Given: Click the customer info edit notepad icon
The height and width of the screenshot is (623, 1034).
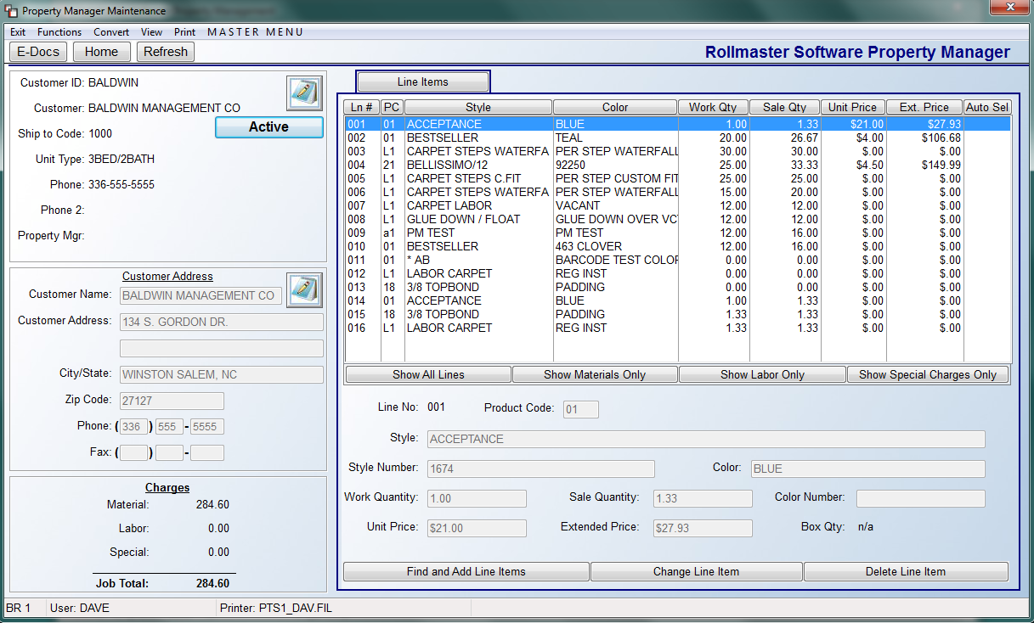Looking at the screenshot, I should (304, 92).
